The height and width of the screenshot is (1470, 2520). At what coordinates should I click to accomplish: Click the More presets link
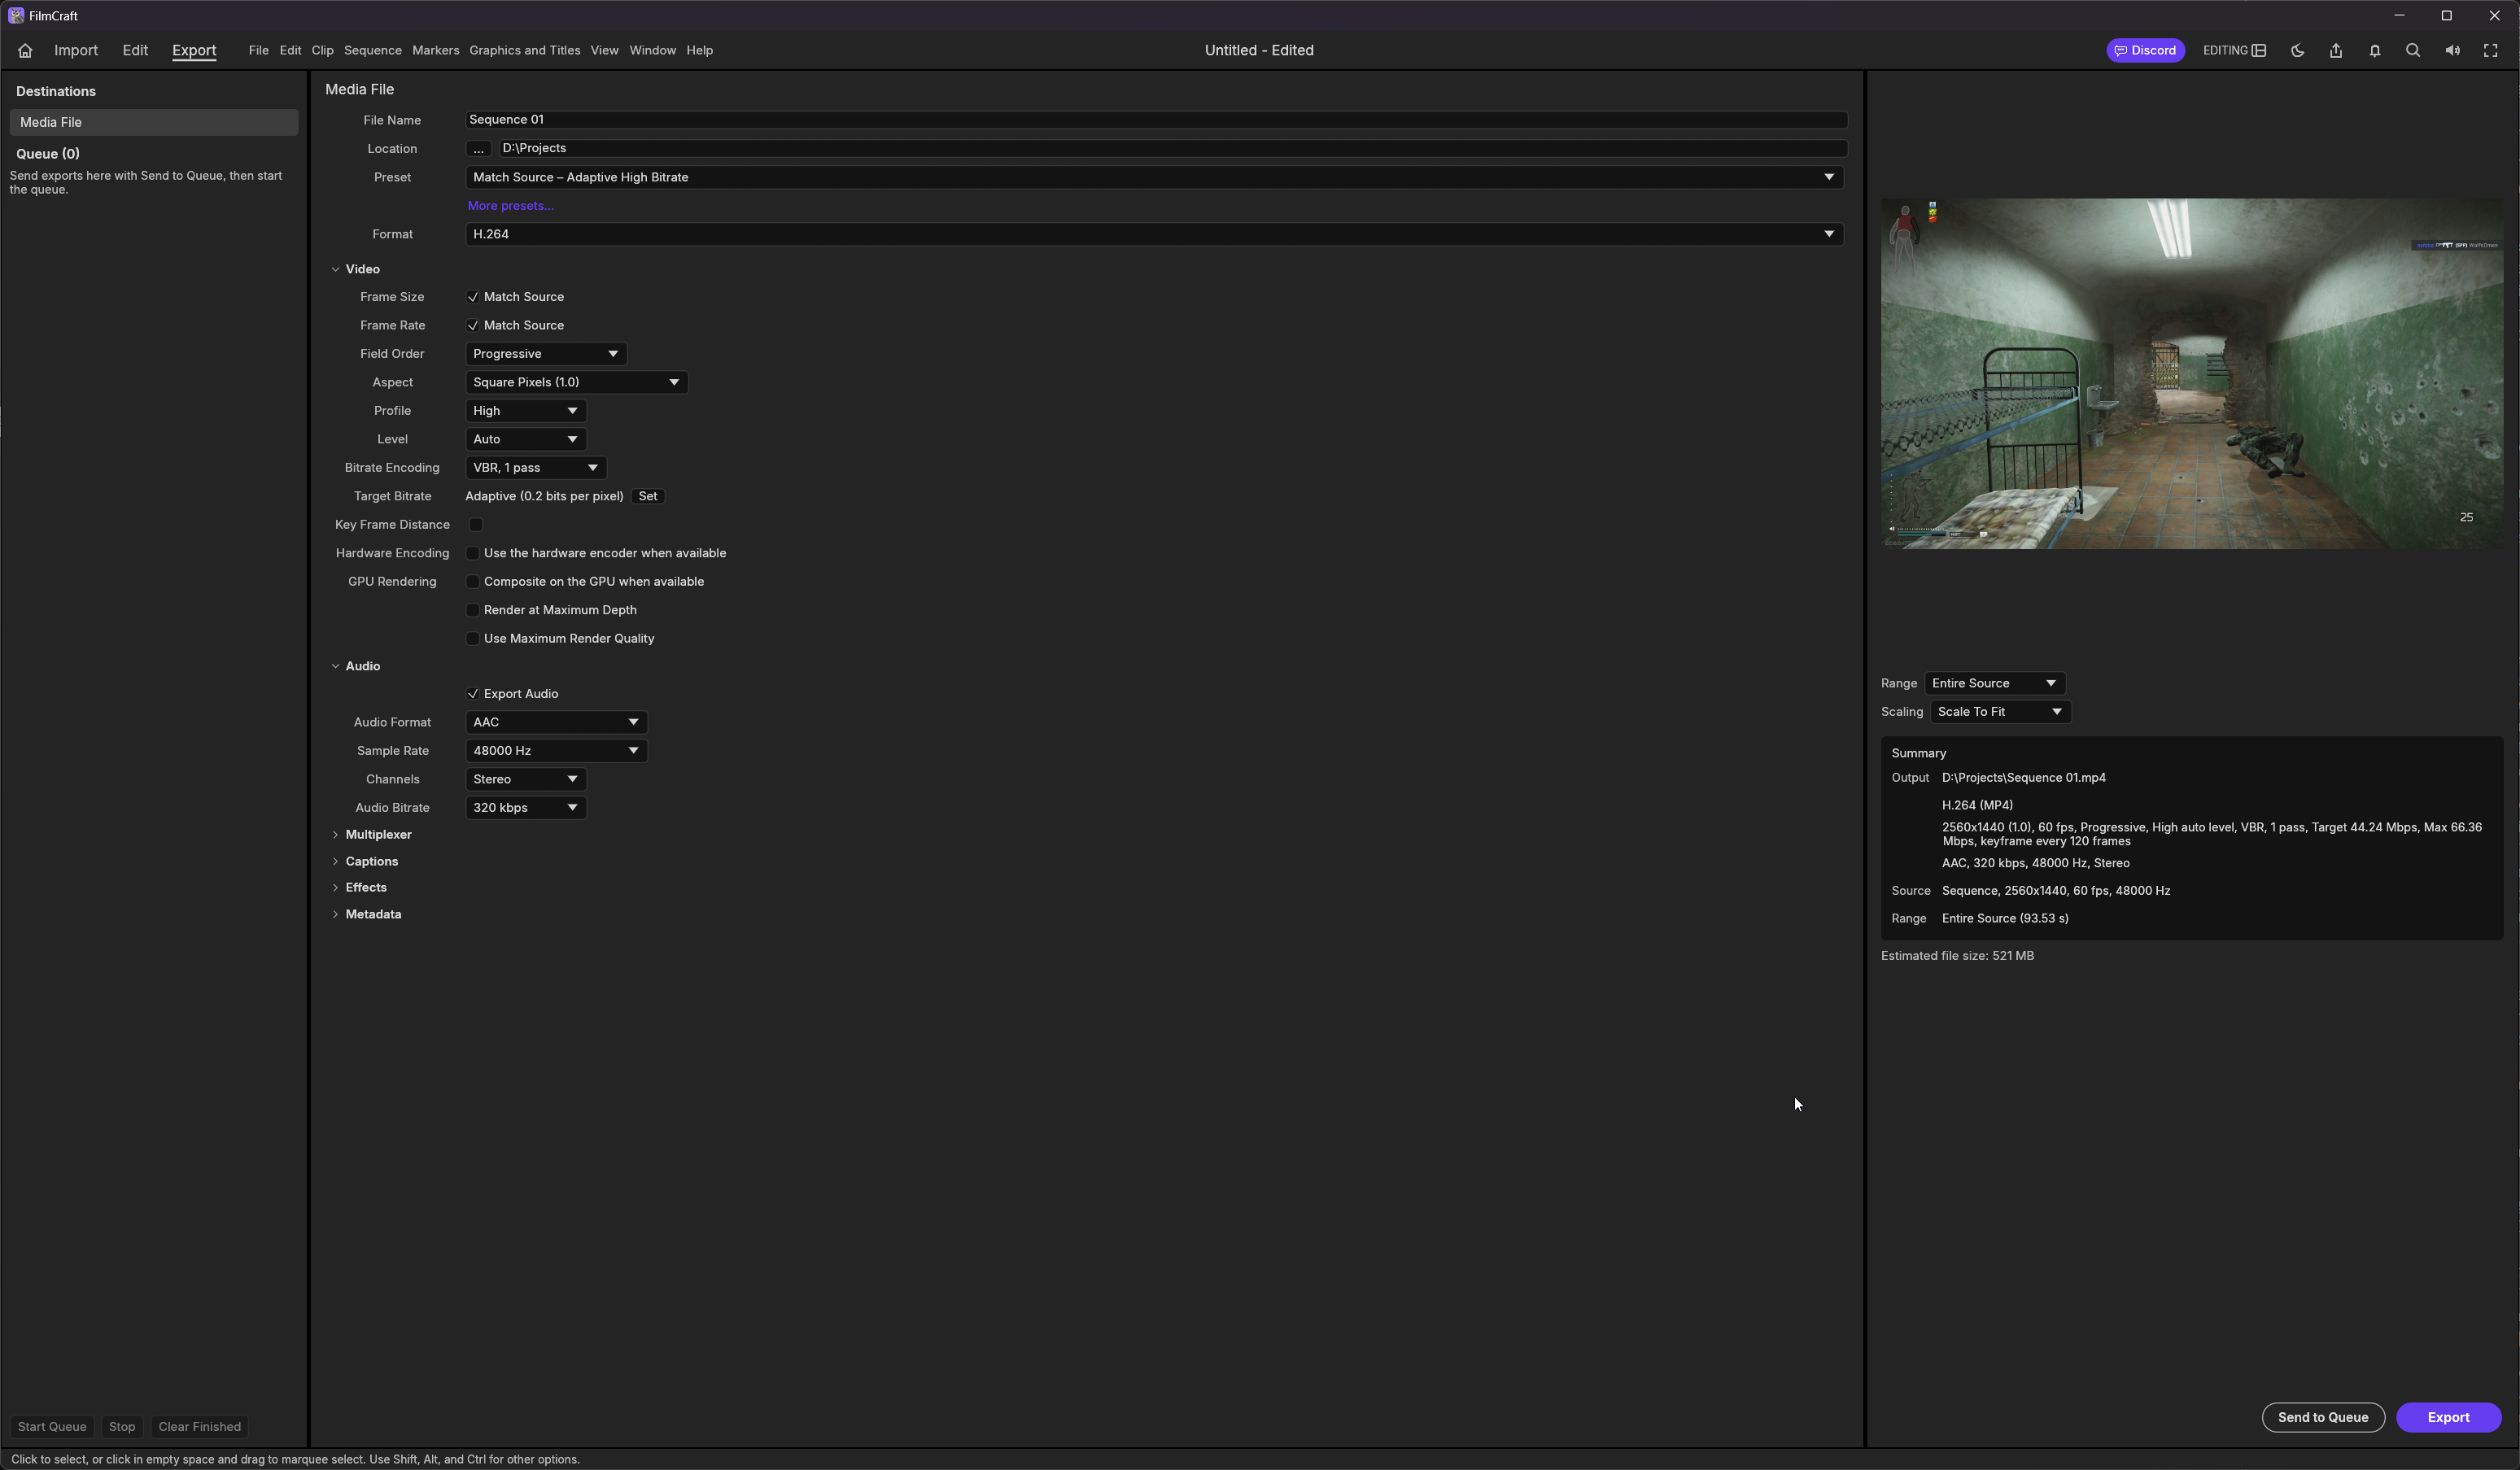(x=511, y=206)
